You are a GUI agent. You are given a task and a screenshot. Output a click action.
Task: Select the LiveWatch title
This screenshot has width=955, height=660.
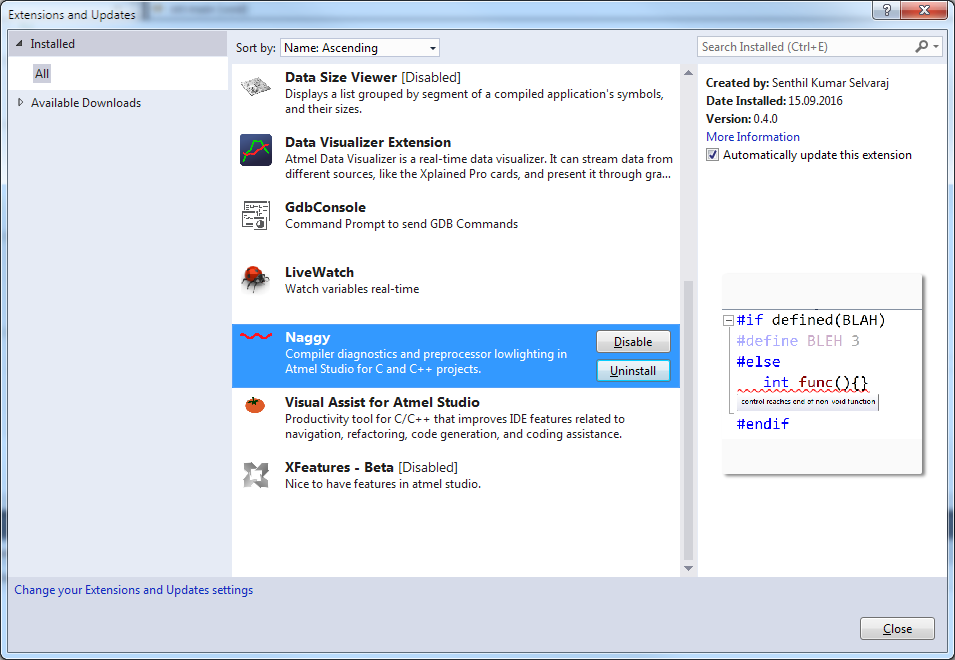point(319,273)
